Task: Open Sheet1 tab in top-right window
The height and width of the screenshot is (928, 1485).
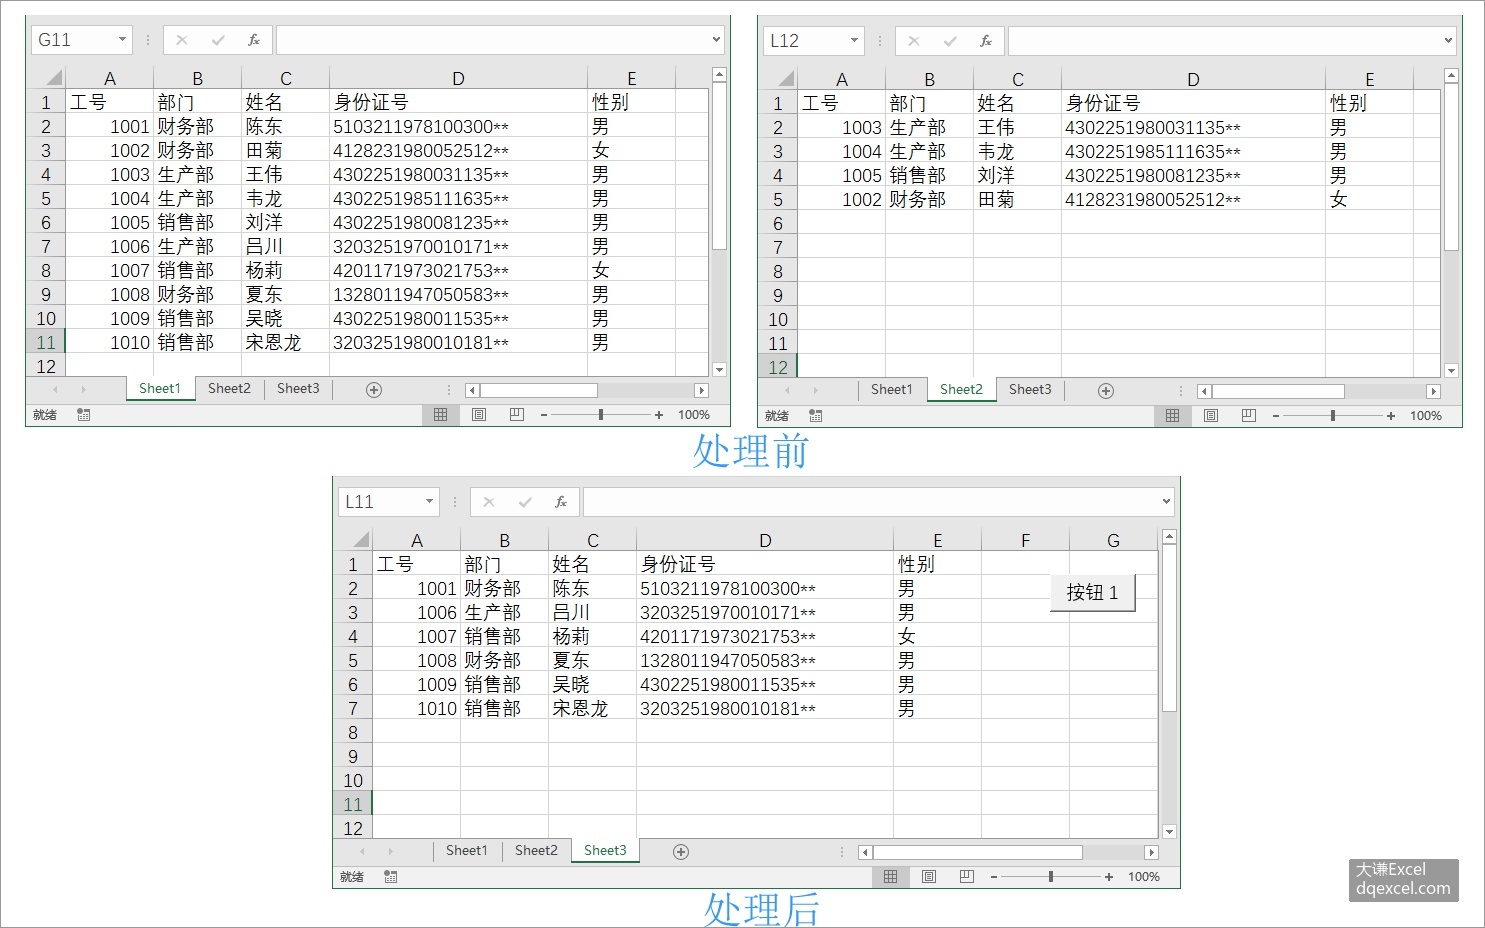Action: [891, 390]
